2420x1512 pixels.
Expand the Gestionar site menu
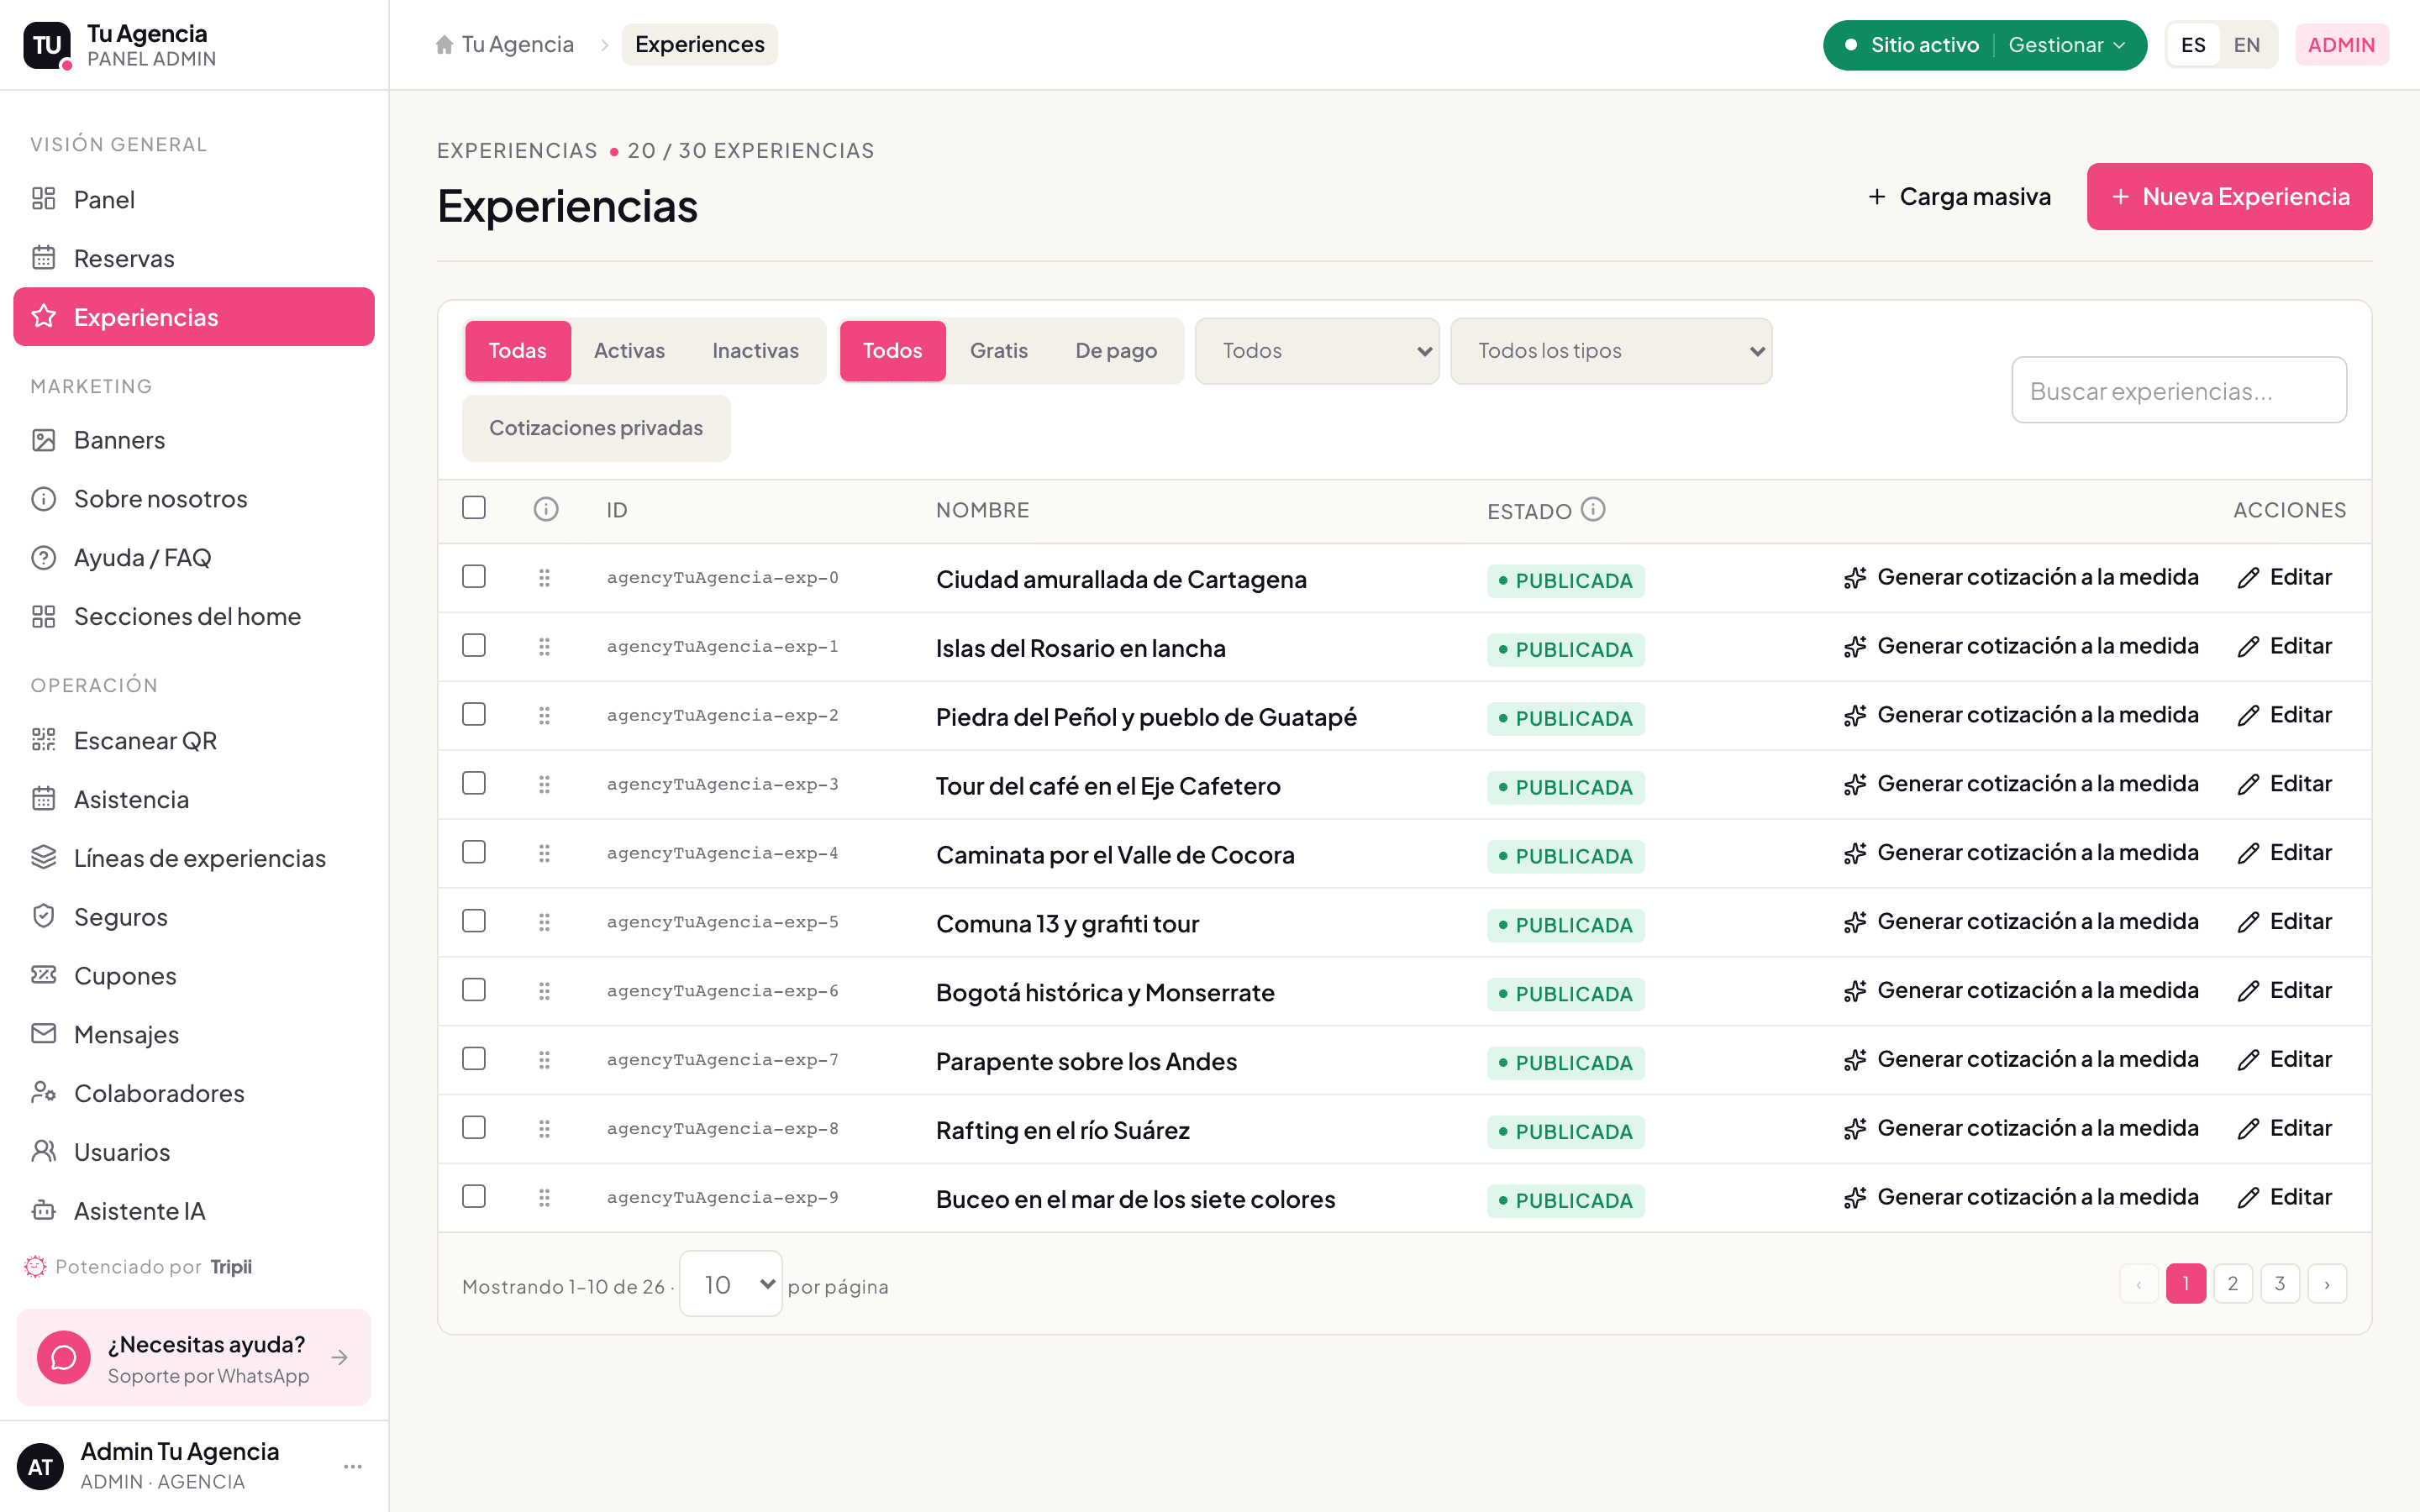click(2067, 45)
